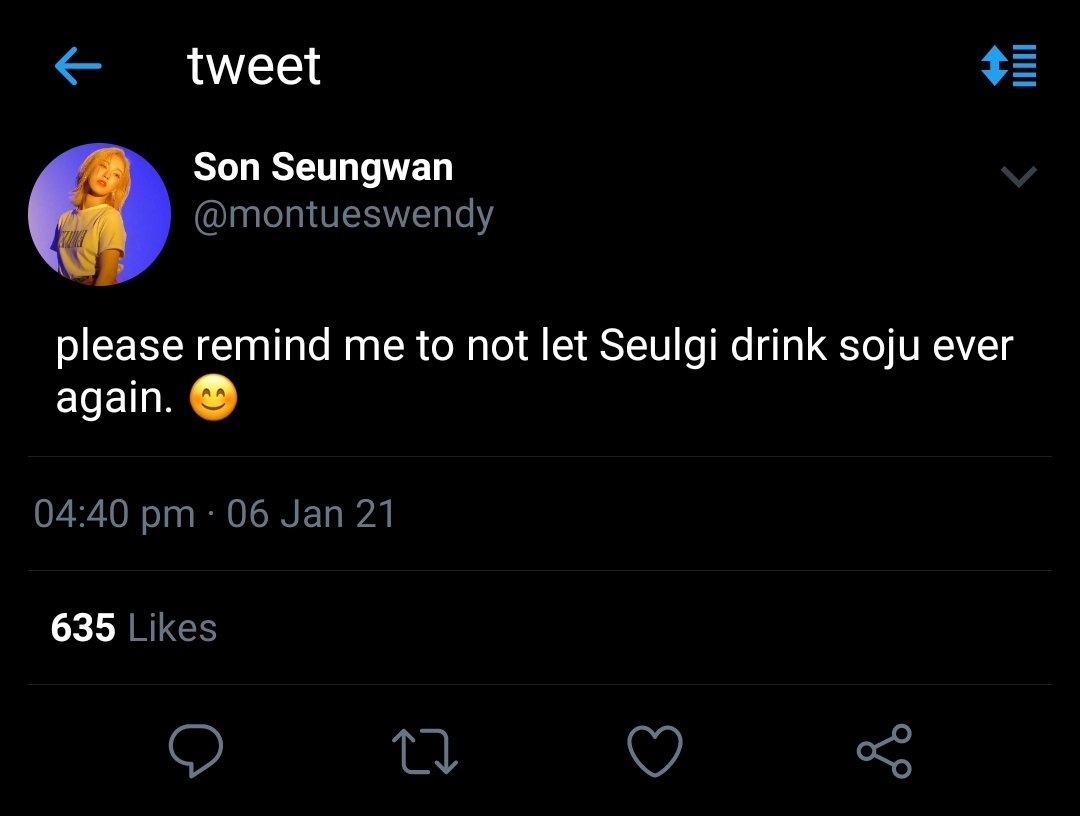Tap the smiling emoji in tweet
This screenshot has height=816, width=1080.
pos(214,399)
